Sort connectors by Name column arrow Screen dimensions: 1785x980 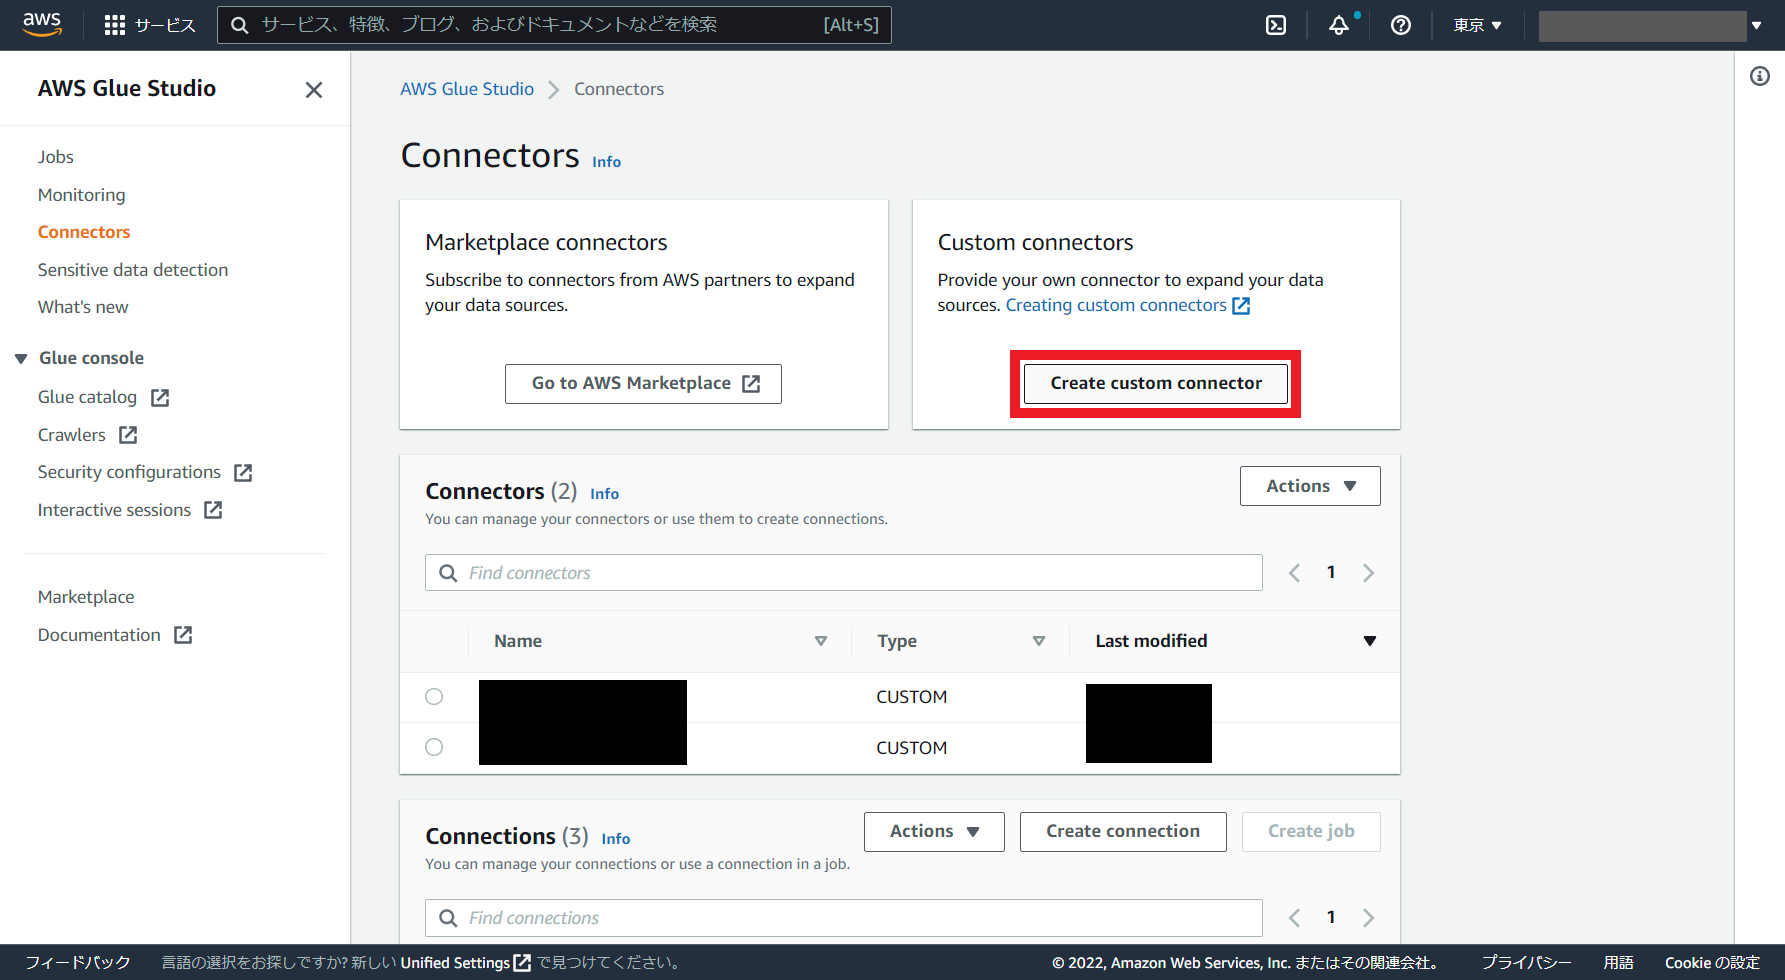click(821, 641)
